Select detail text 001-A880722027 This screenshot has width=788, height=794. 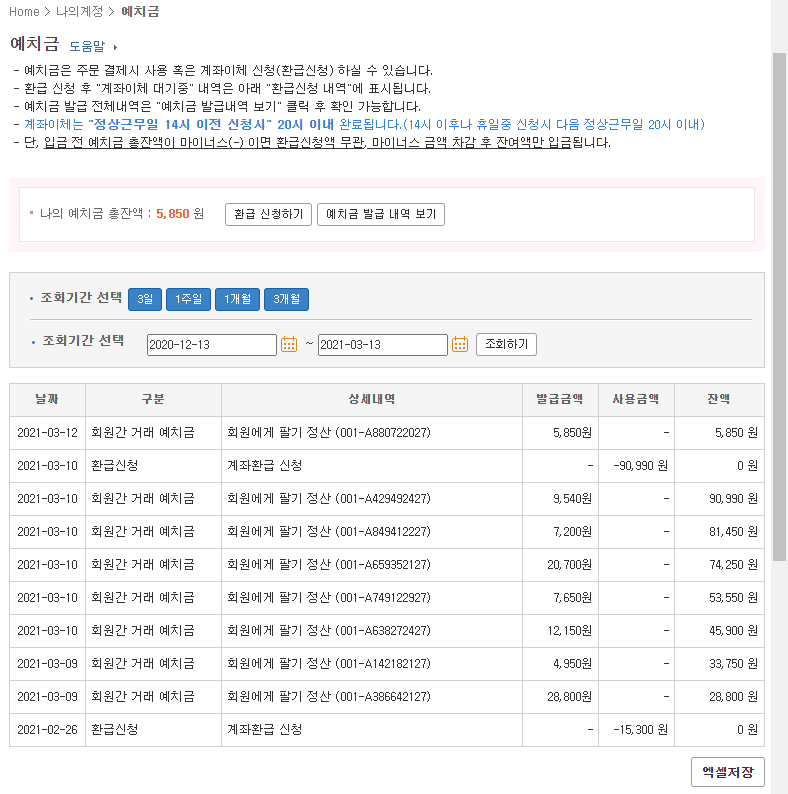pyautogui.click(x=383, y=433)
